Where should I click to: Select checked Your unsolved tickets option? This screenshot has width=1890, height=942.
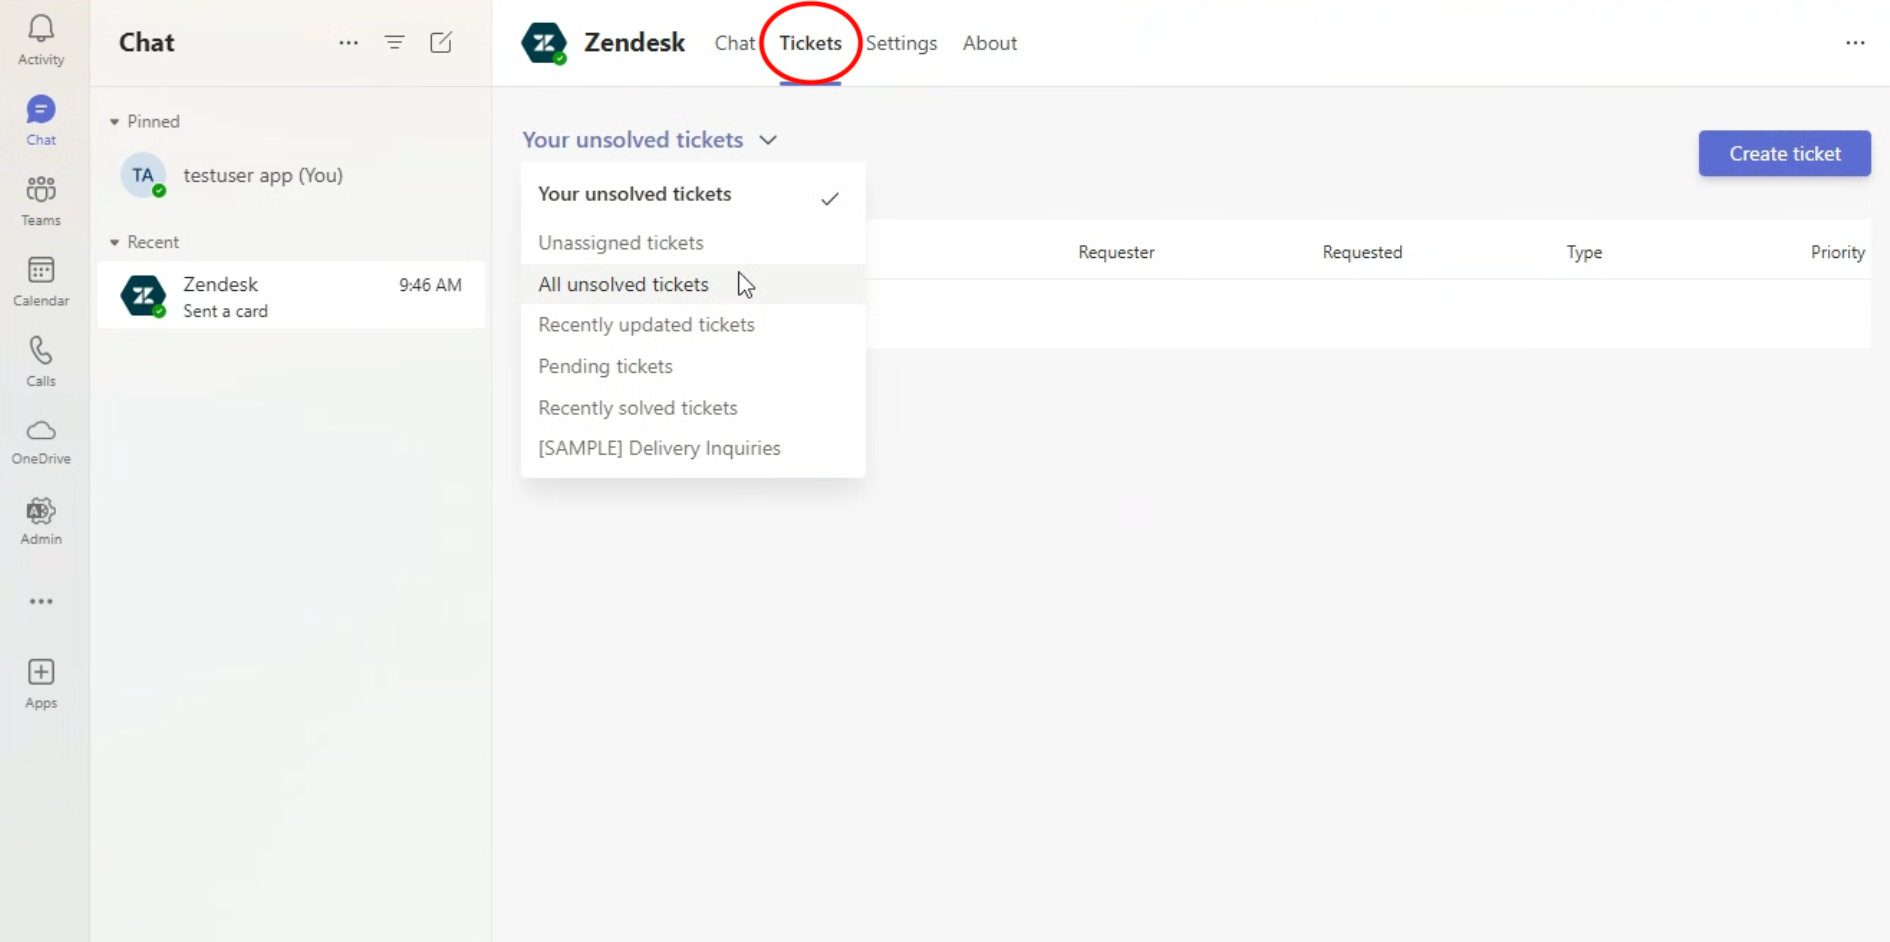693,195
